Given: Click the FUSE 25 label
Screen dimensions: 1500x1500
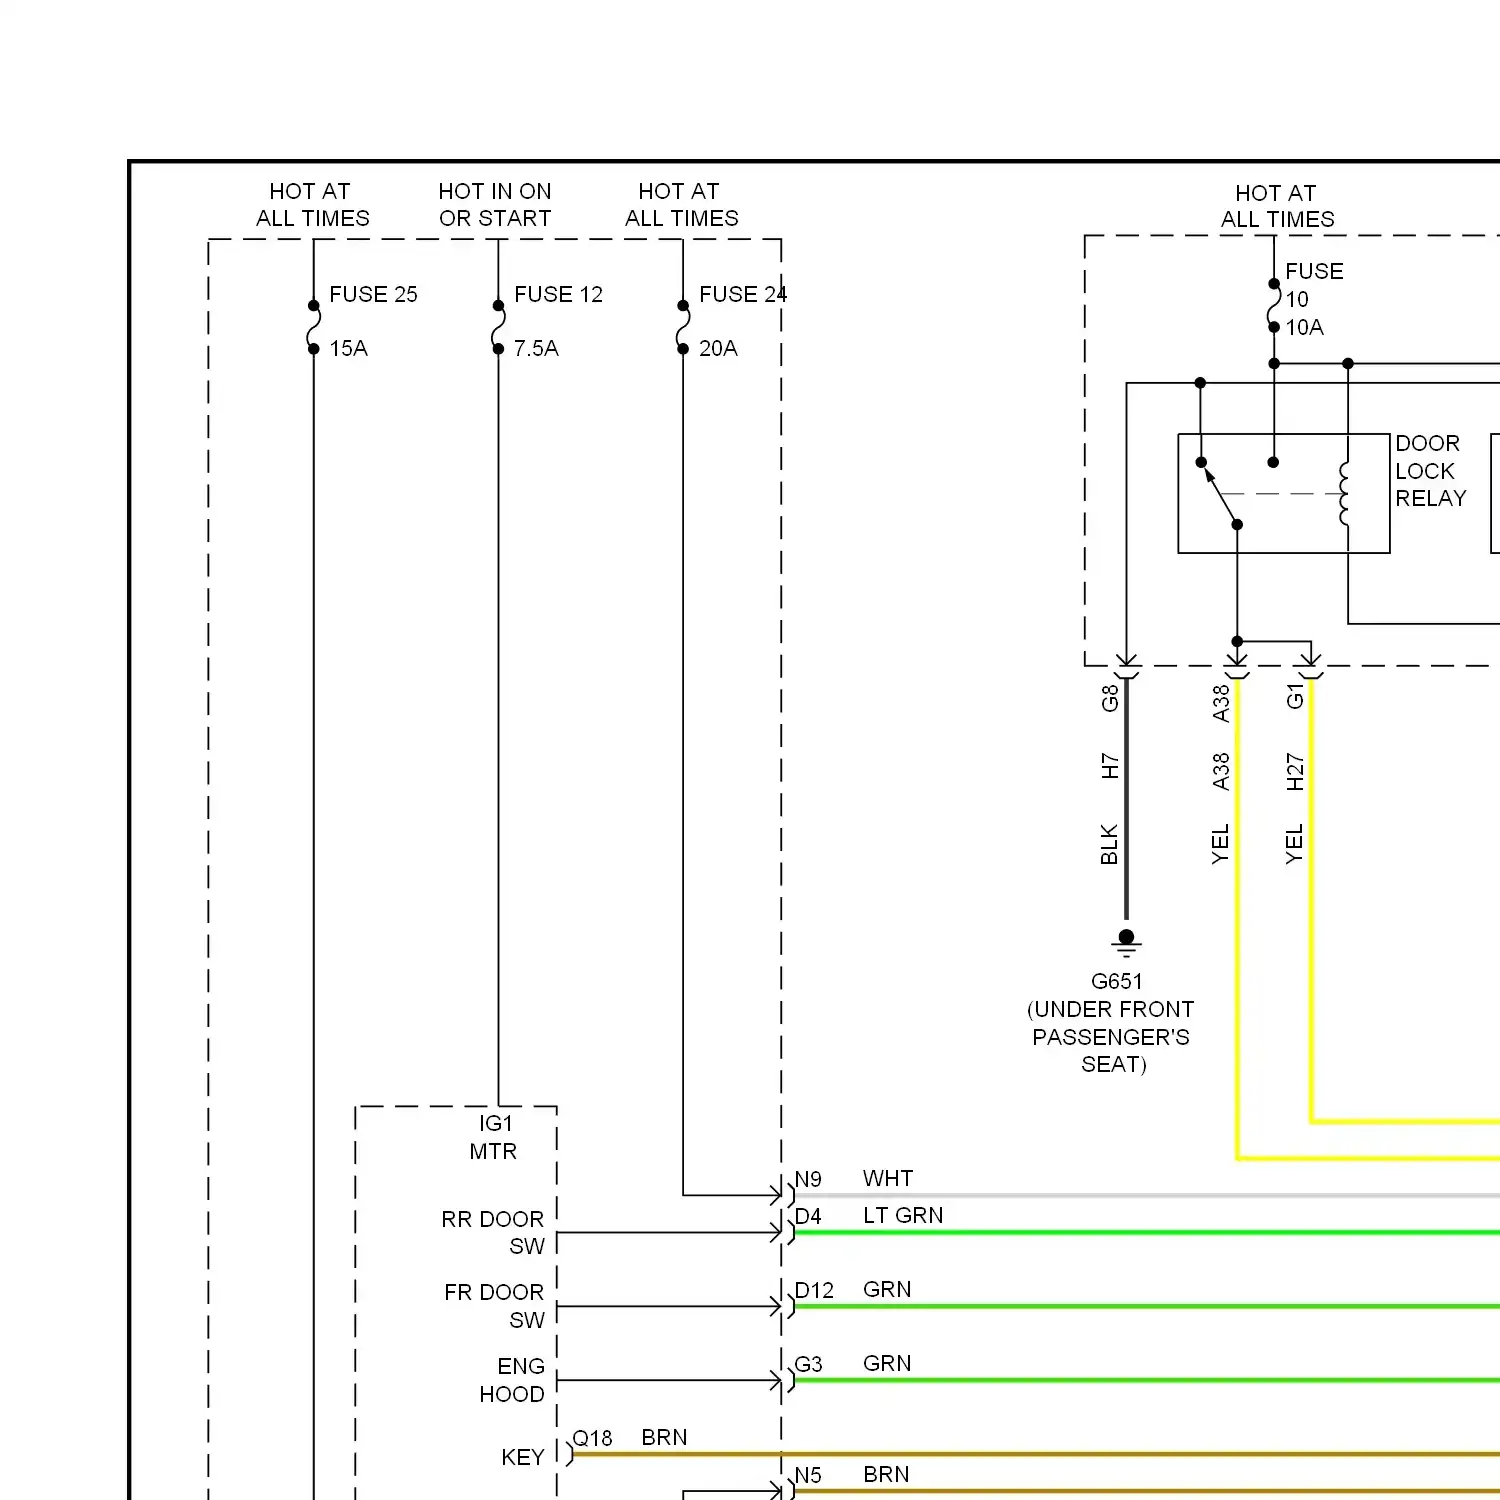Looking at the screenshot, I should (373, 294).
